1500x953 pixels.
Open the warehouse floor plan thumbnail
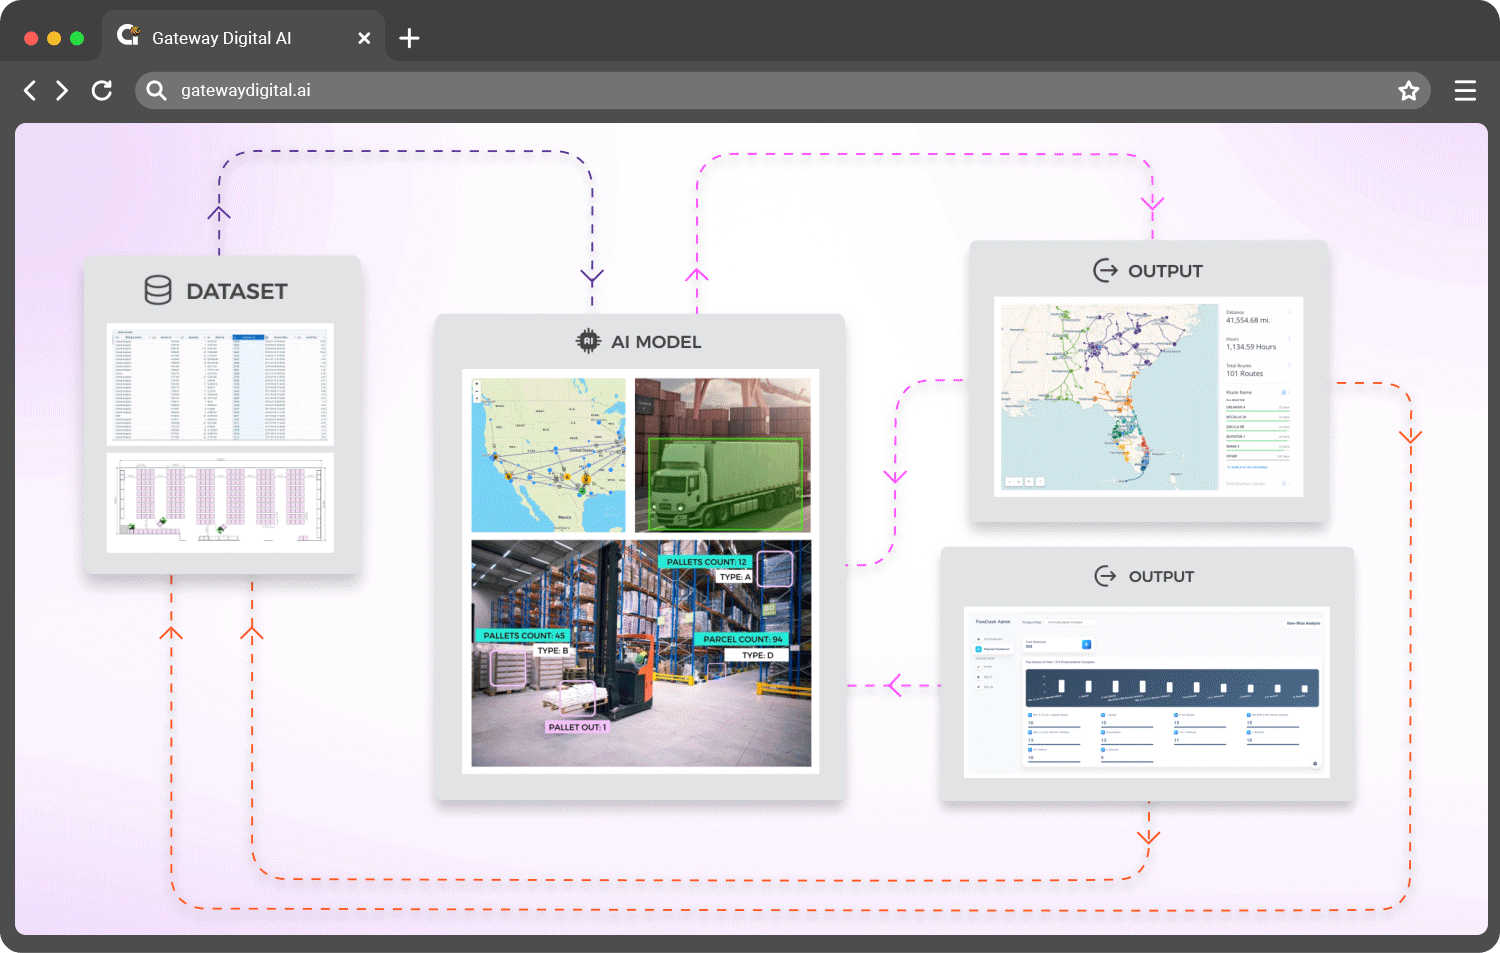[x=220, y=502]
